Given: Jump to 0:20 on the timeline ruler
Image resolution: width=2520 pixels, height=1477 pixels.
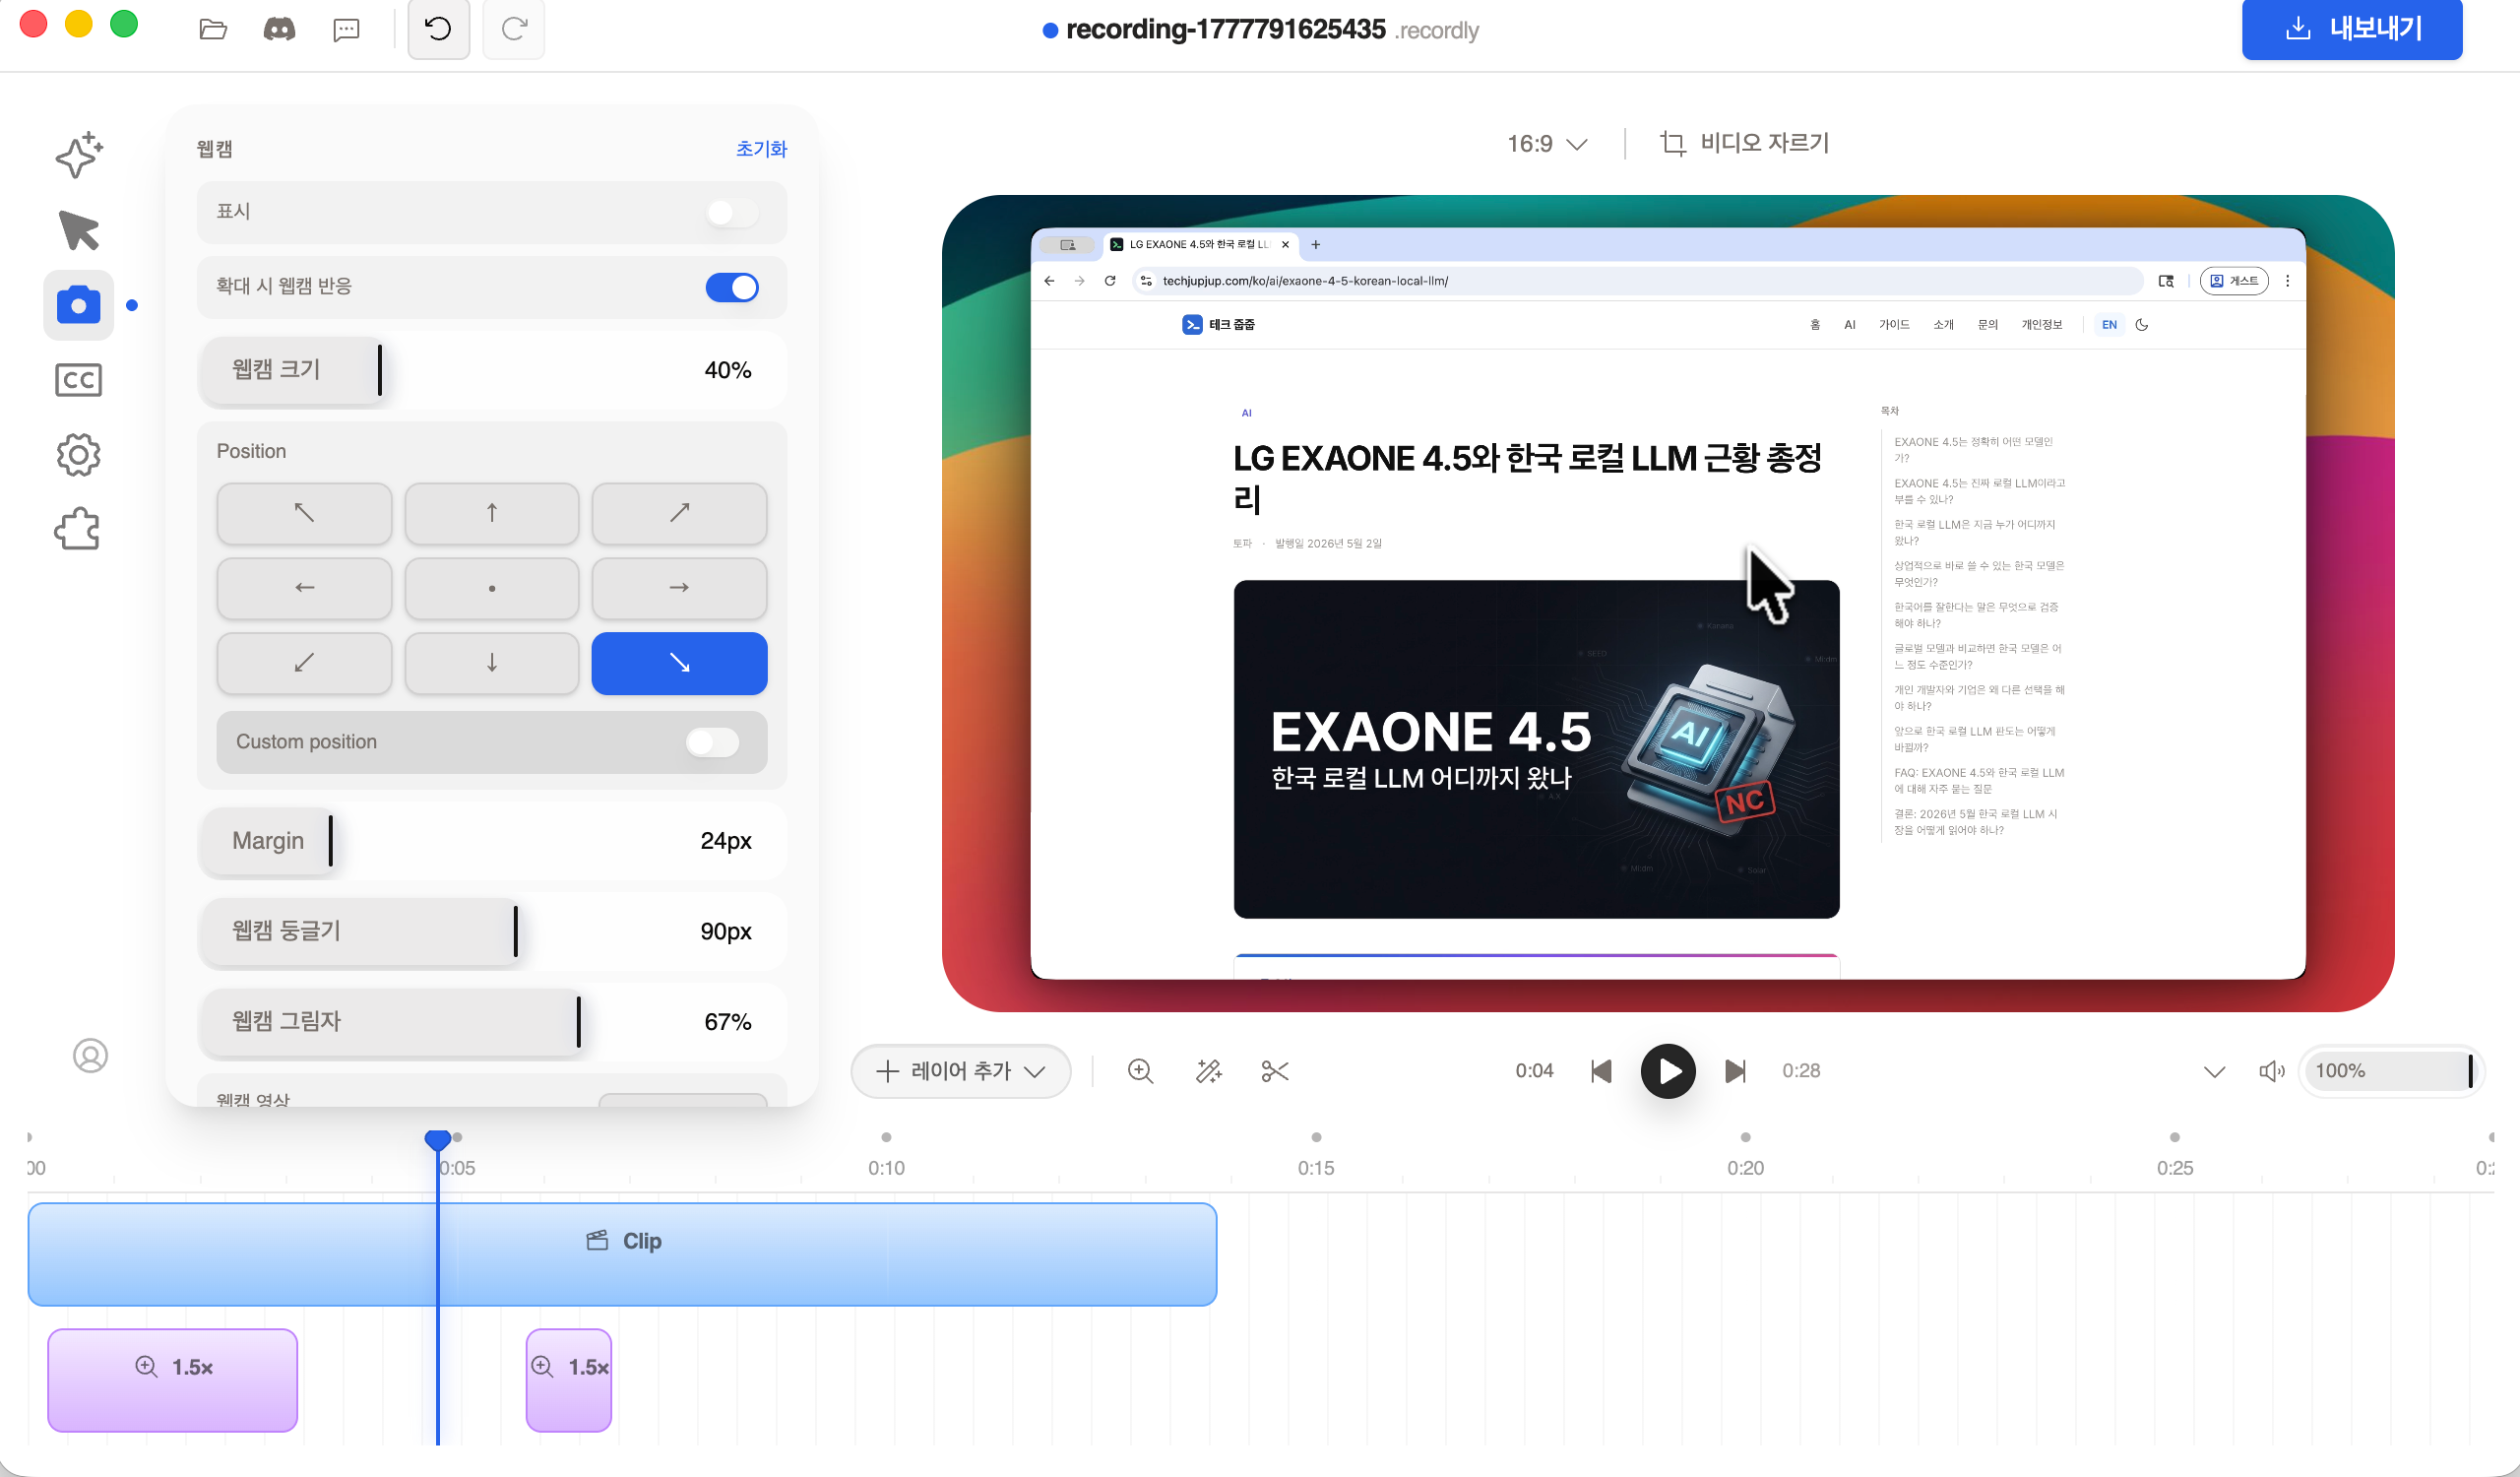Looking at the screenshot, I should 1745,1168.
